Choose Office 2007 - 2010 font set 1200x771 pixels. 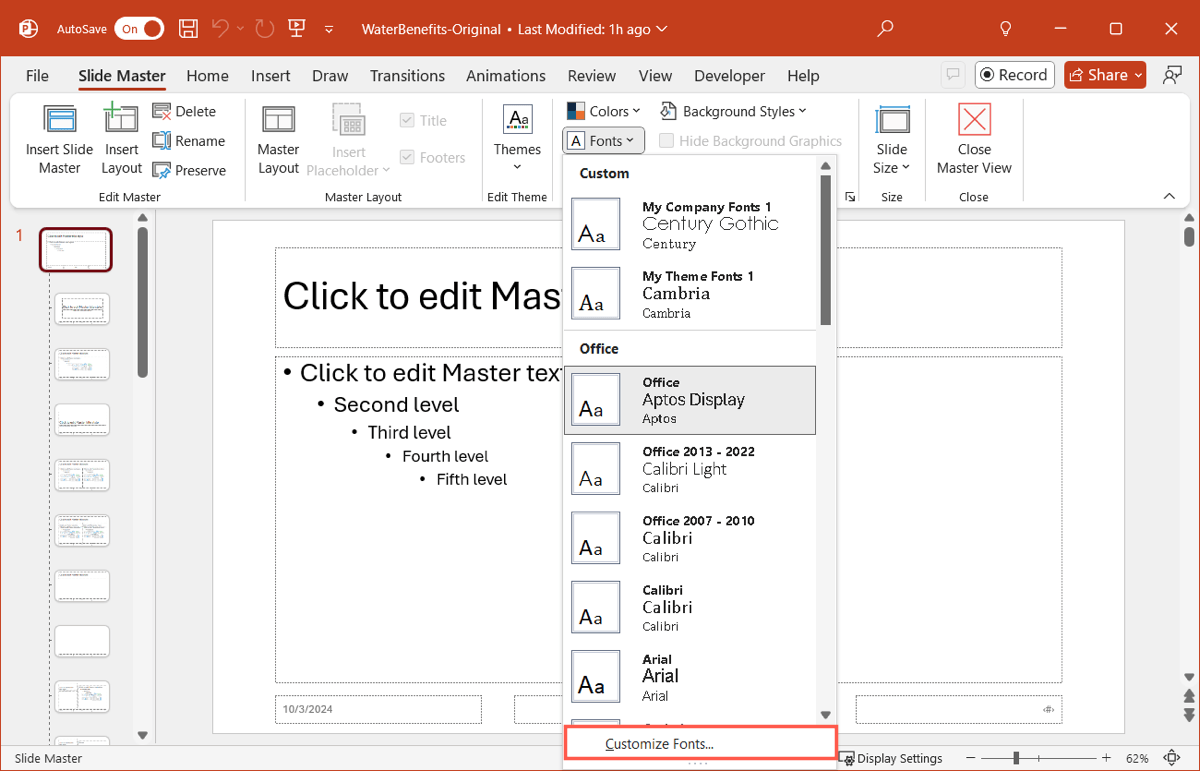click(690, 538)
